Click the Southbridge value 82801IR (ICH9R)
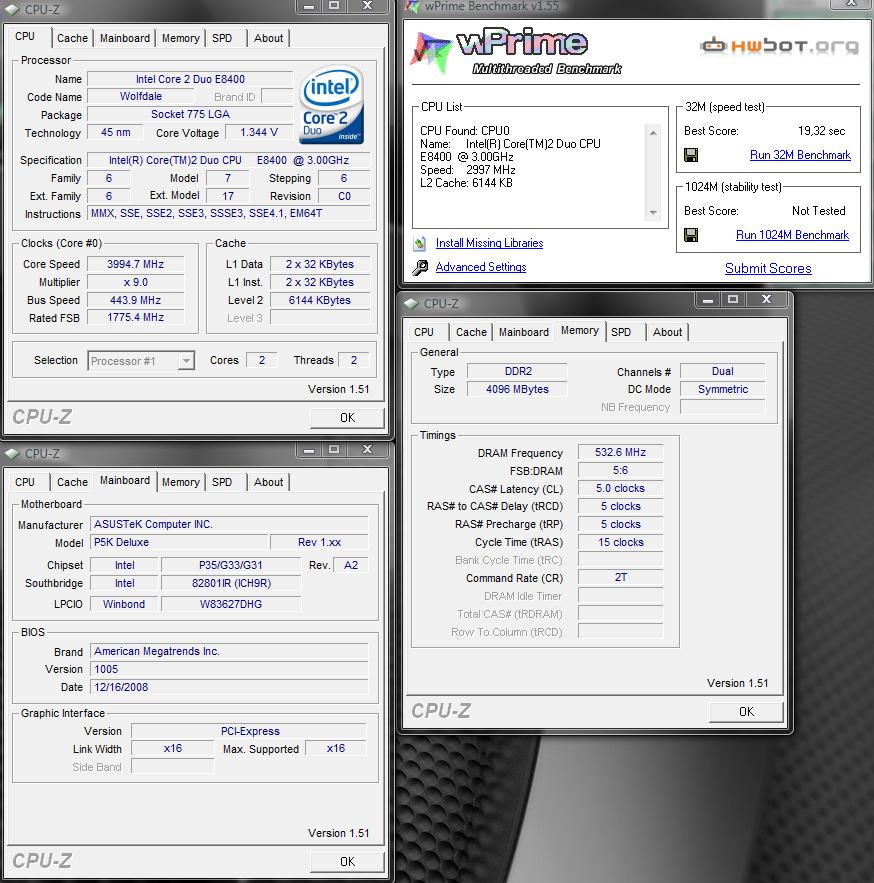Viewport: 874px width, 883px height. point(231,583)
